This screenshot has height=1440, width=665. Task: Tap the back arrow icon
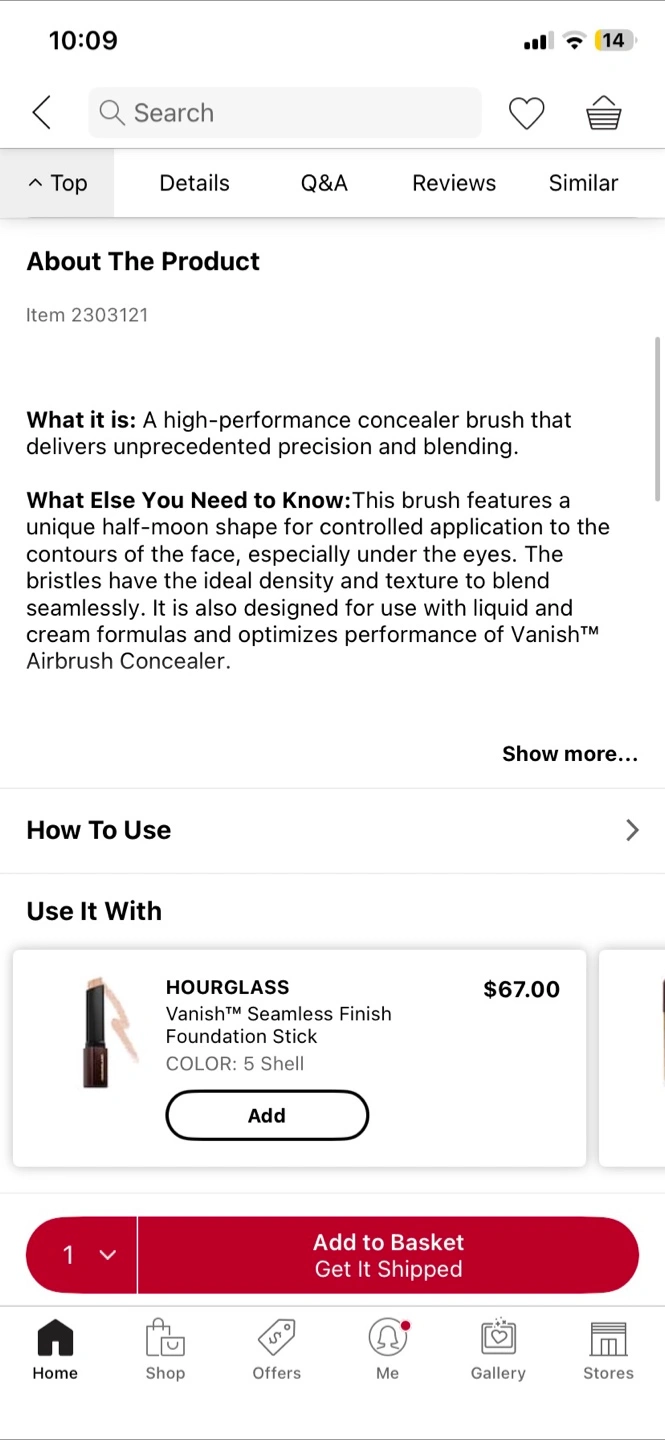pyautogui.click(x=42, y=113)
